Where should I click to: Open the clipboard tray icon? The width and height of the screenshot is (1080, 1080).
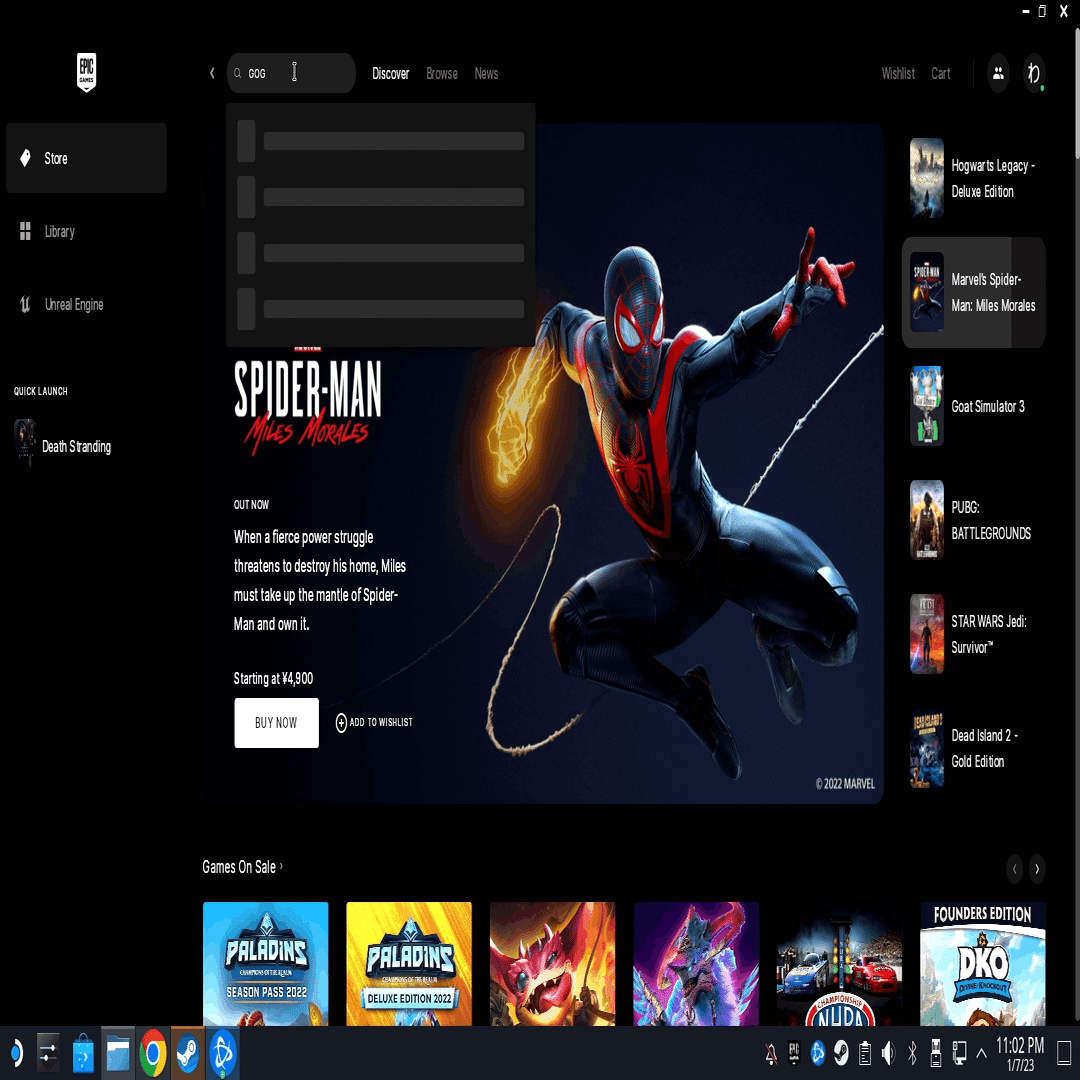tap(865, 1052)
